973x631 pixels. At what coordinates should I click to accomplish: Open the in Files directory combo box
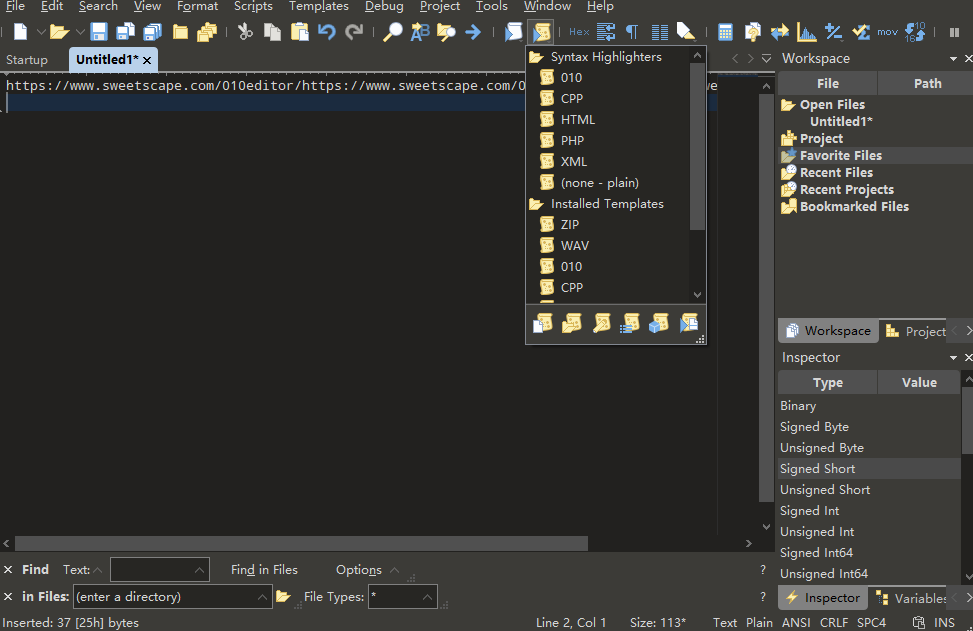(x=173, y=597)
